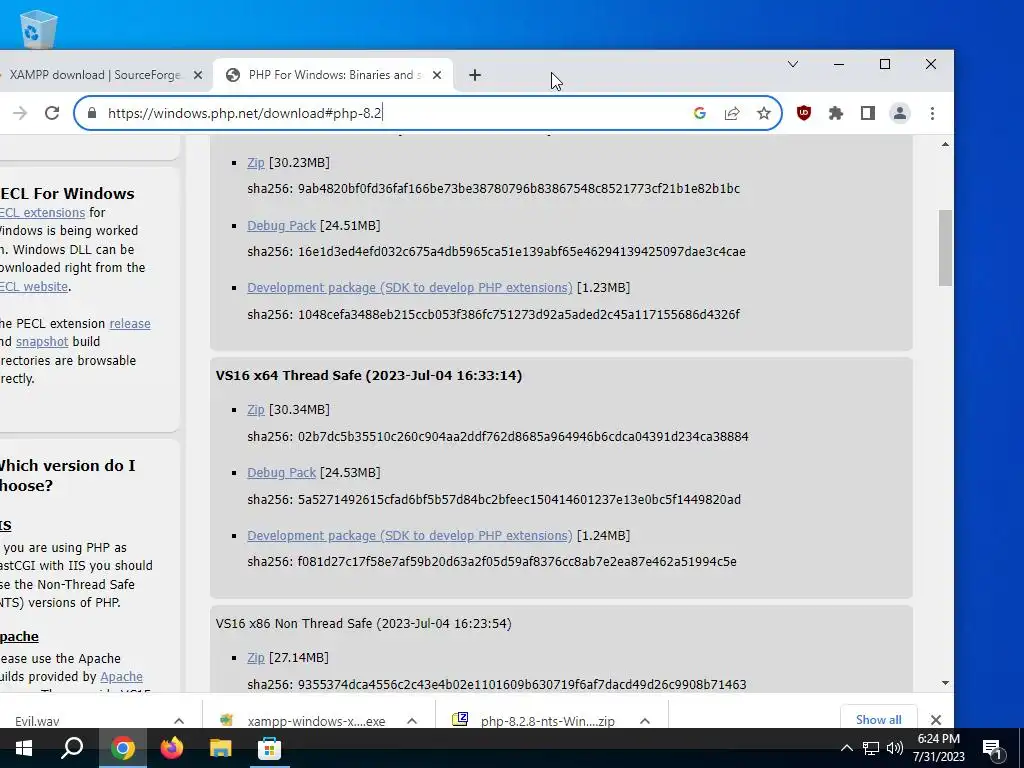Click the VS16 x86 Non Thread Safe heading
This screenshot has width=1024, height=768.
pos(364,624)
